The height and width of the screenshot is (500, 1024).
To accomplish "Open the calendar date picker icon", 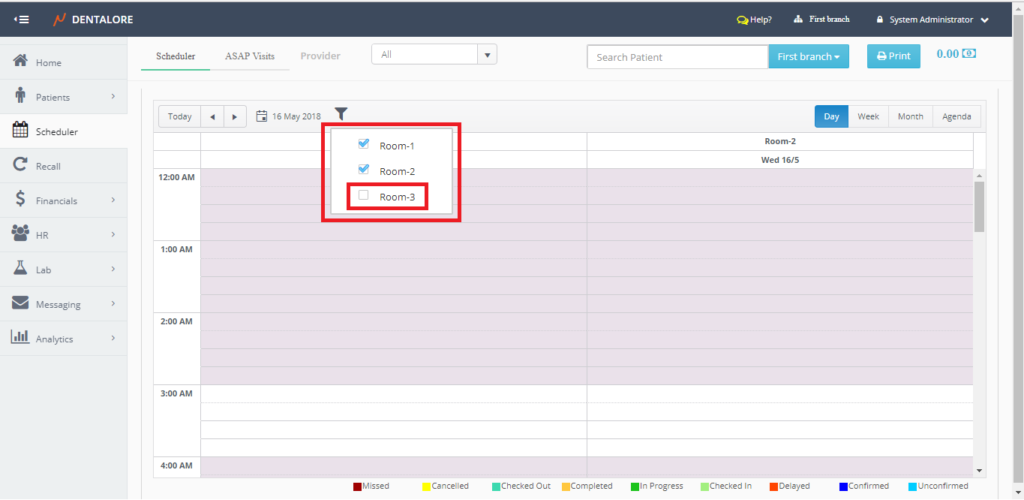I will pyautogui.click(x=262, y=117).
